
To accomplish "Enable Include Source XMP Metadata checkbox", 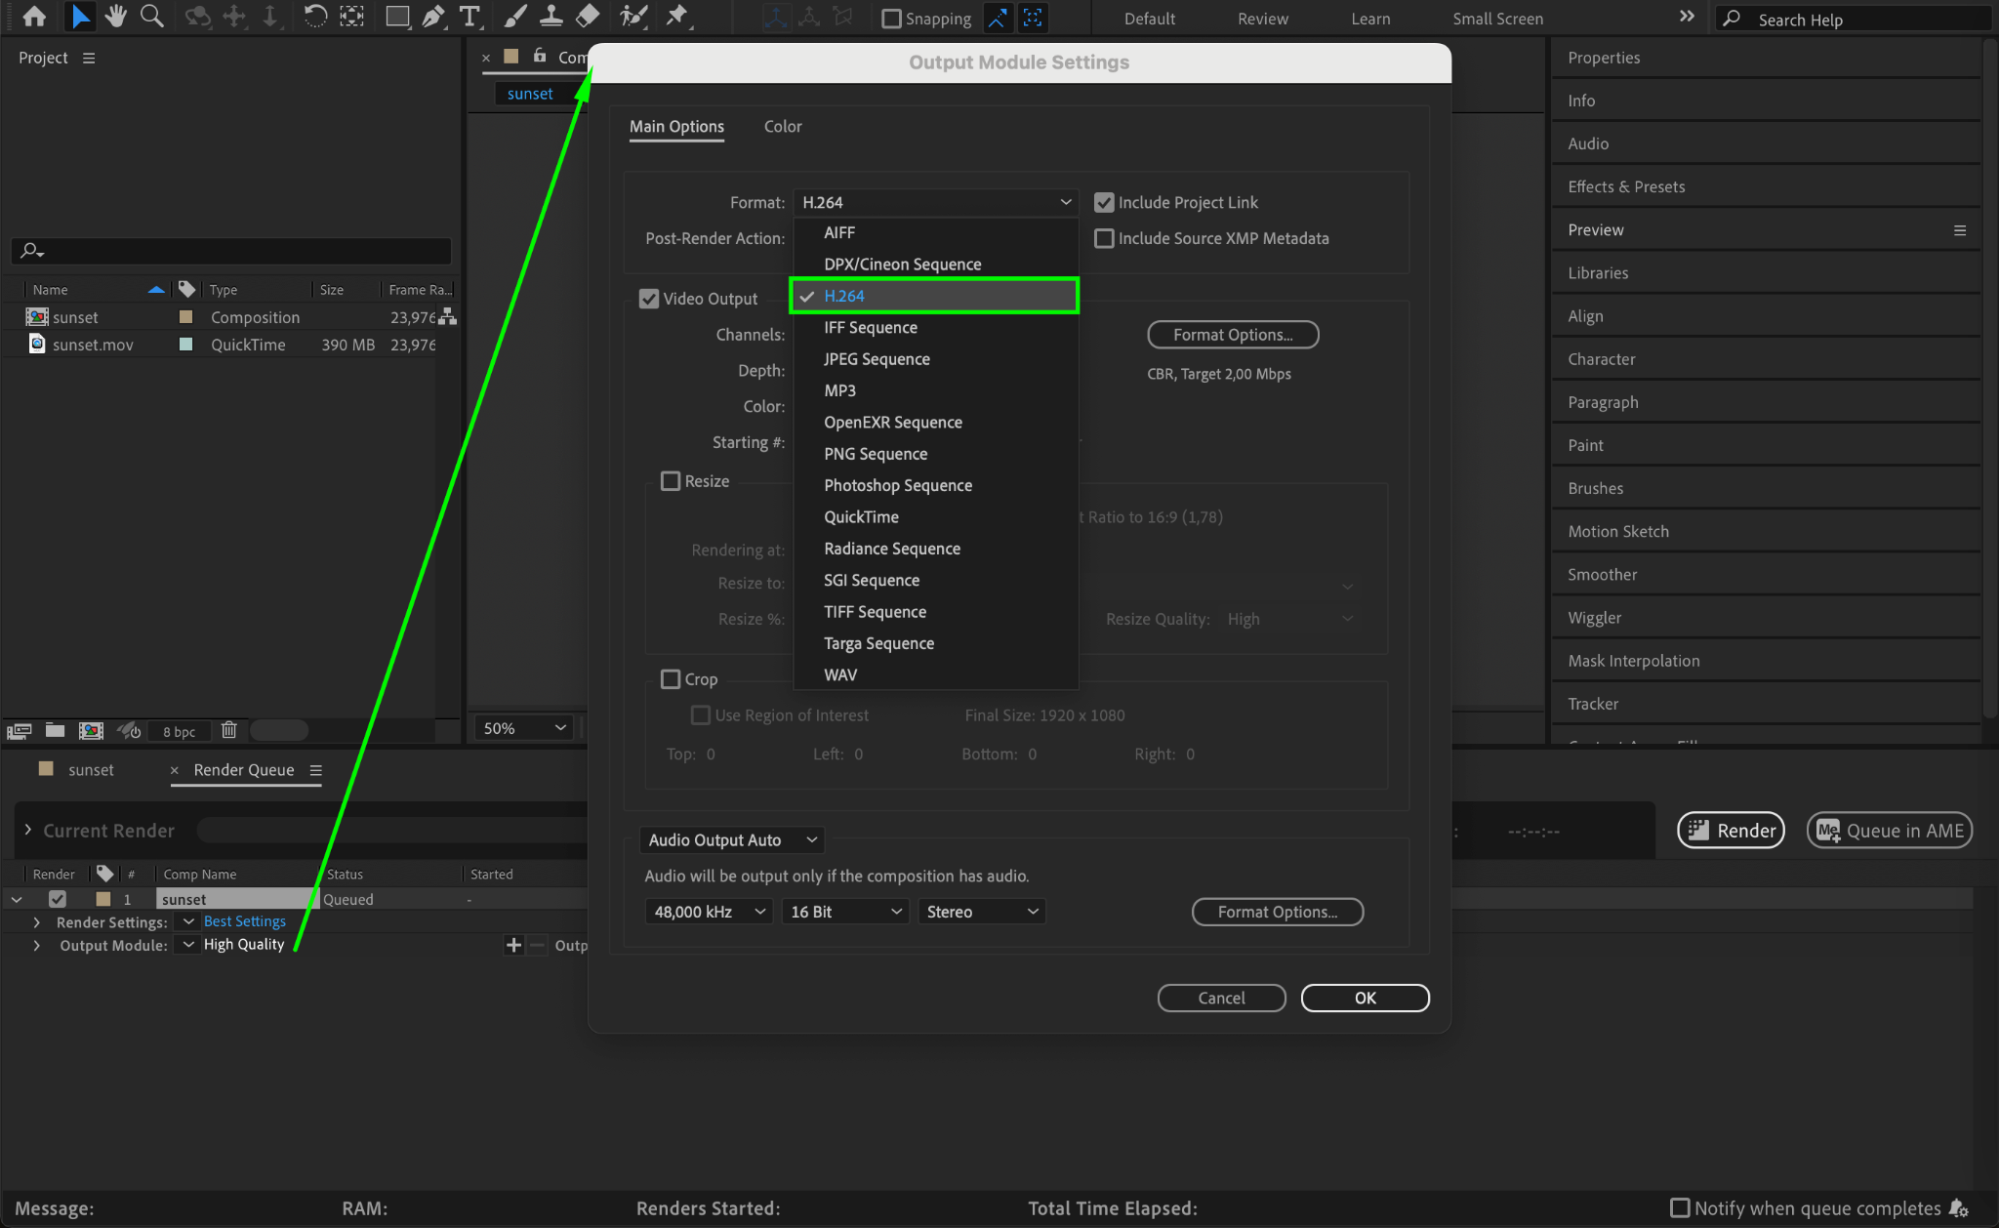I will pyautogui.click(x=1104, y=238).
